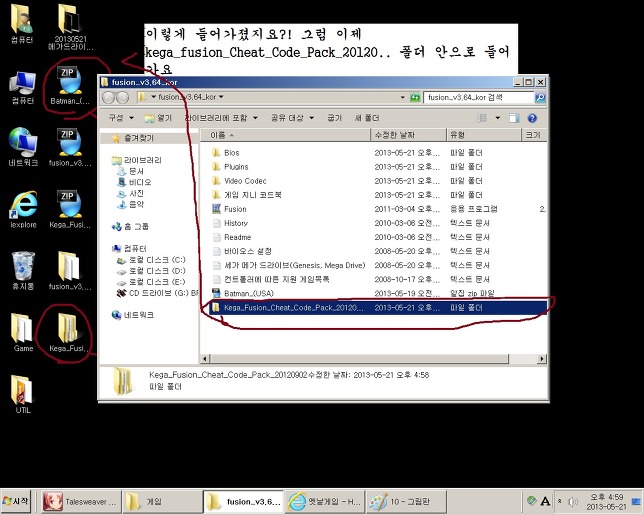Sort by 이름 column header

point(285,135)
